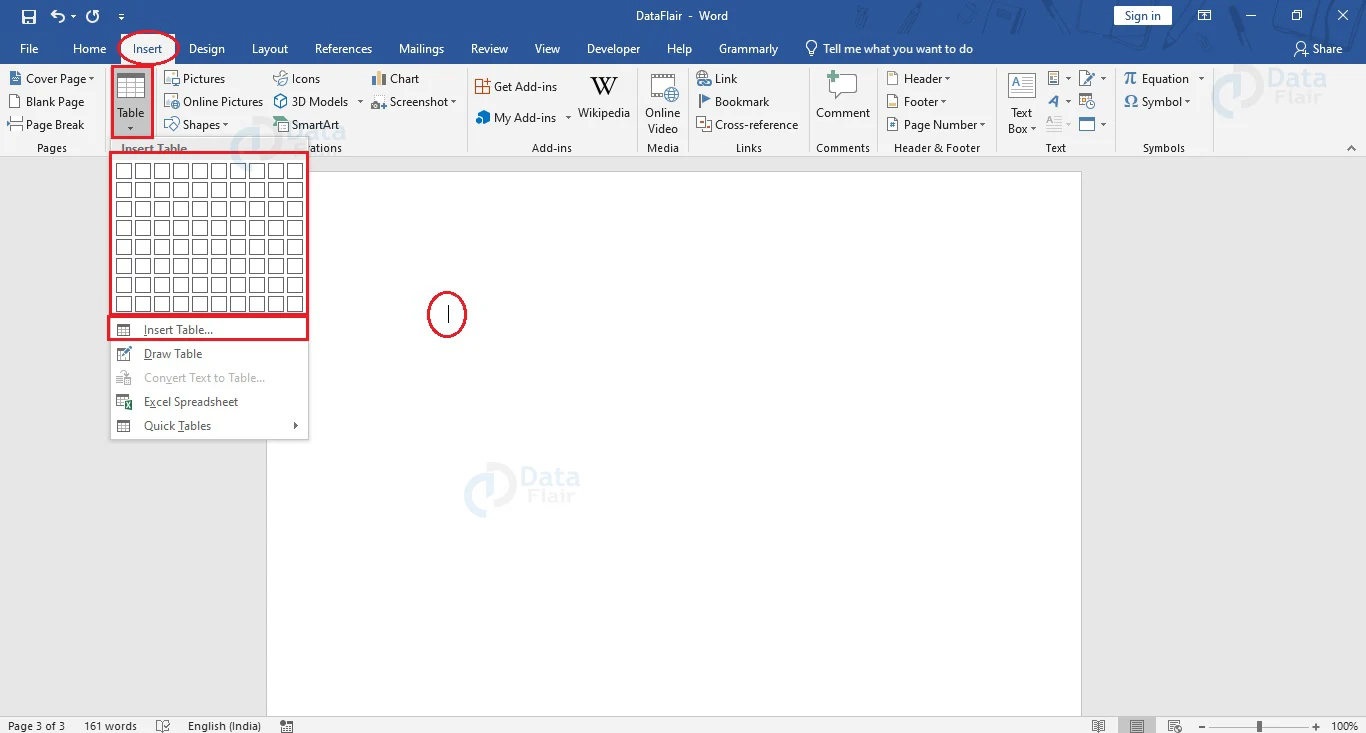This screenshot has width=1366, height=733.
Task: Click the Table button in the ribbon
Action: pos(131,102)
